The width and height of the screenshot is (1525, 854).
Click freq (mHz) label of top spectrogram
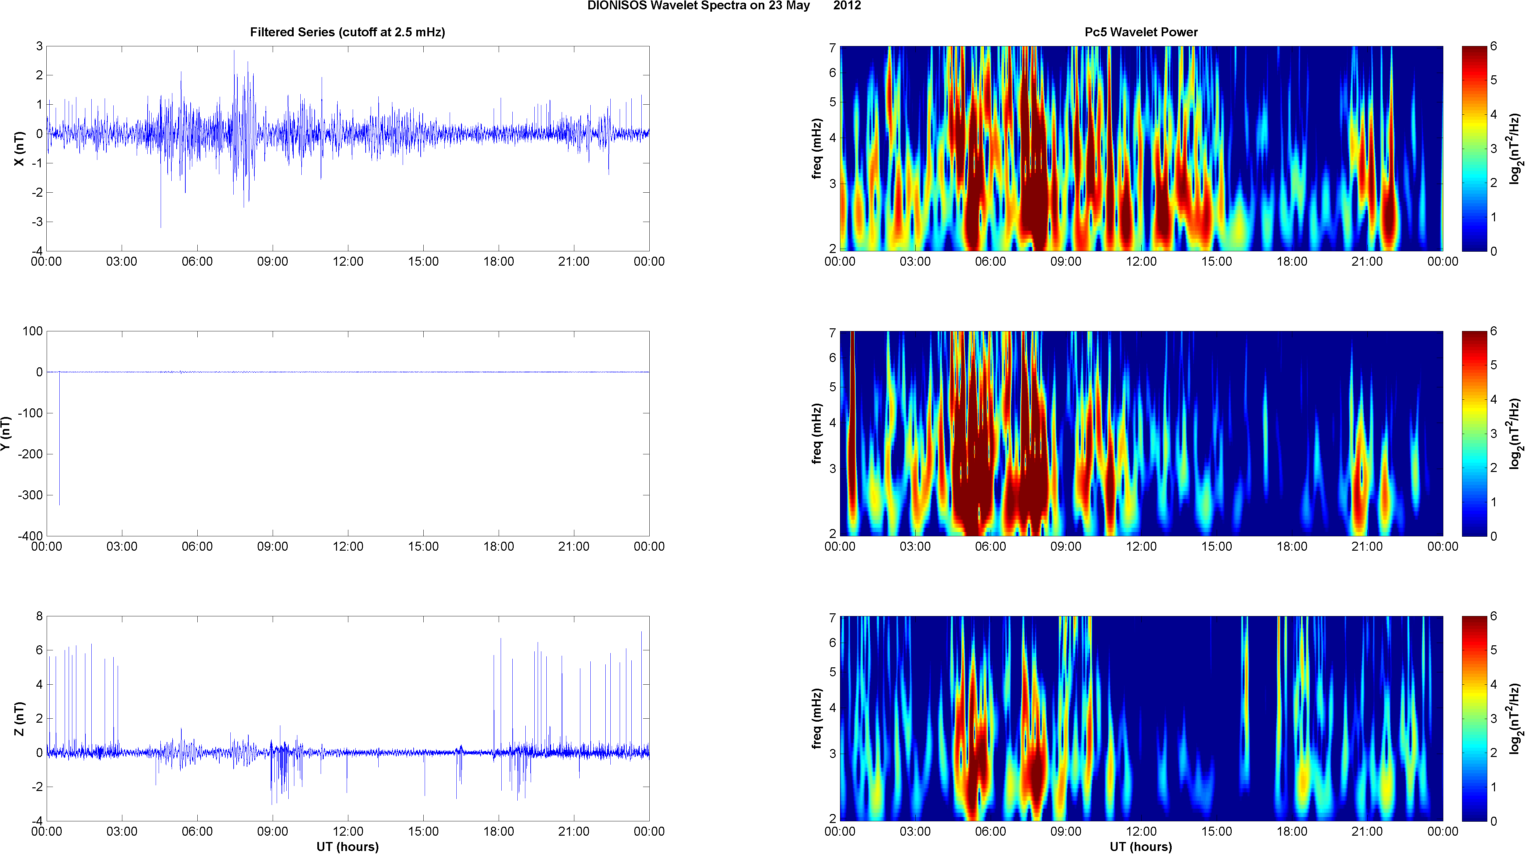tap(818, 149)
